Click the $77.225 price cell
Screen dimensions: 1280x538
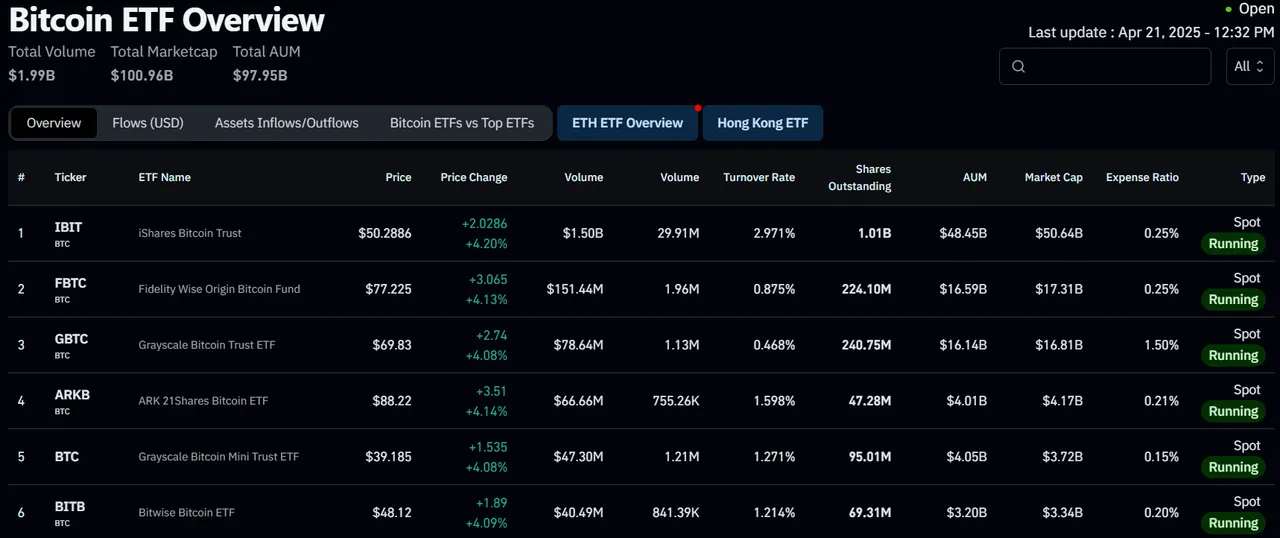tap(388, 289)
